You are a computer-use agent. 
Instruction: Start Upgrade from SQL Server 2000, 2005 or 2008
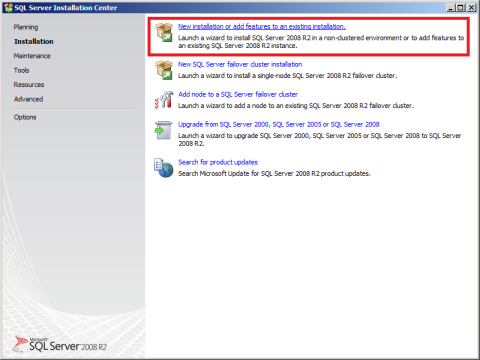(x=279, y=124)
